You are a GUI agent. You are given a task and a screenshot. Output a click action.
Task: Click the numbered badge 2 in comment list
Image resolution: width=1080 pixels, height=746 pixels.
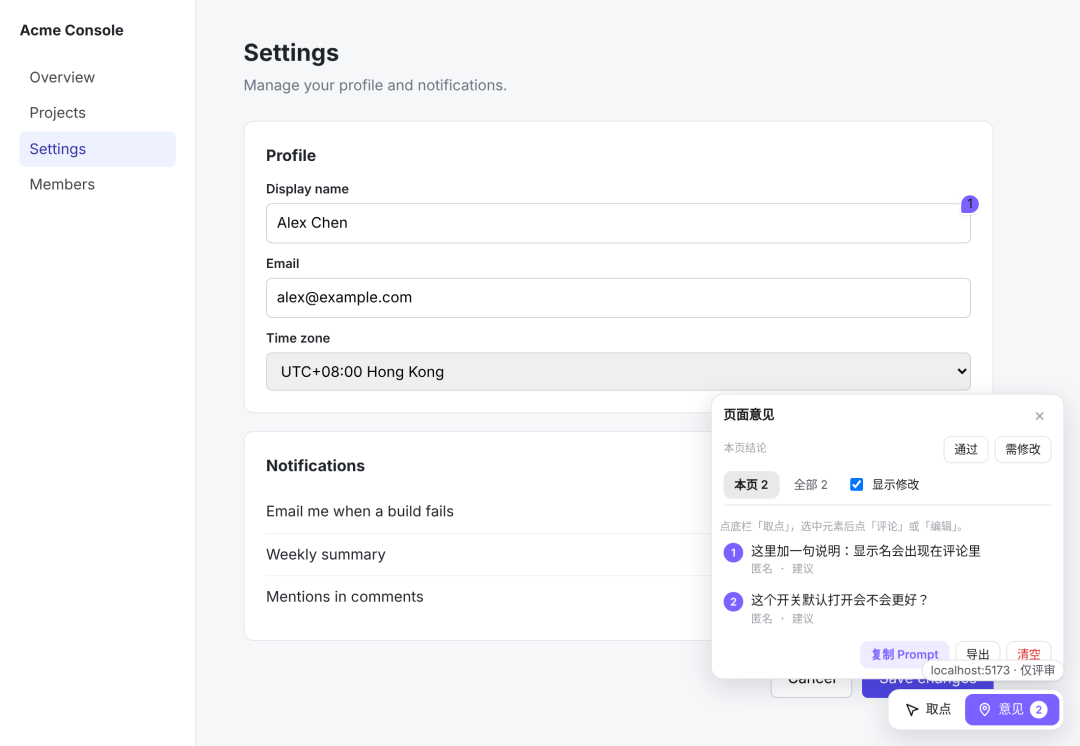click(733, 602)
